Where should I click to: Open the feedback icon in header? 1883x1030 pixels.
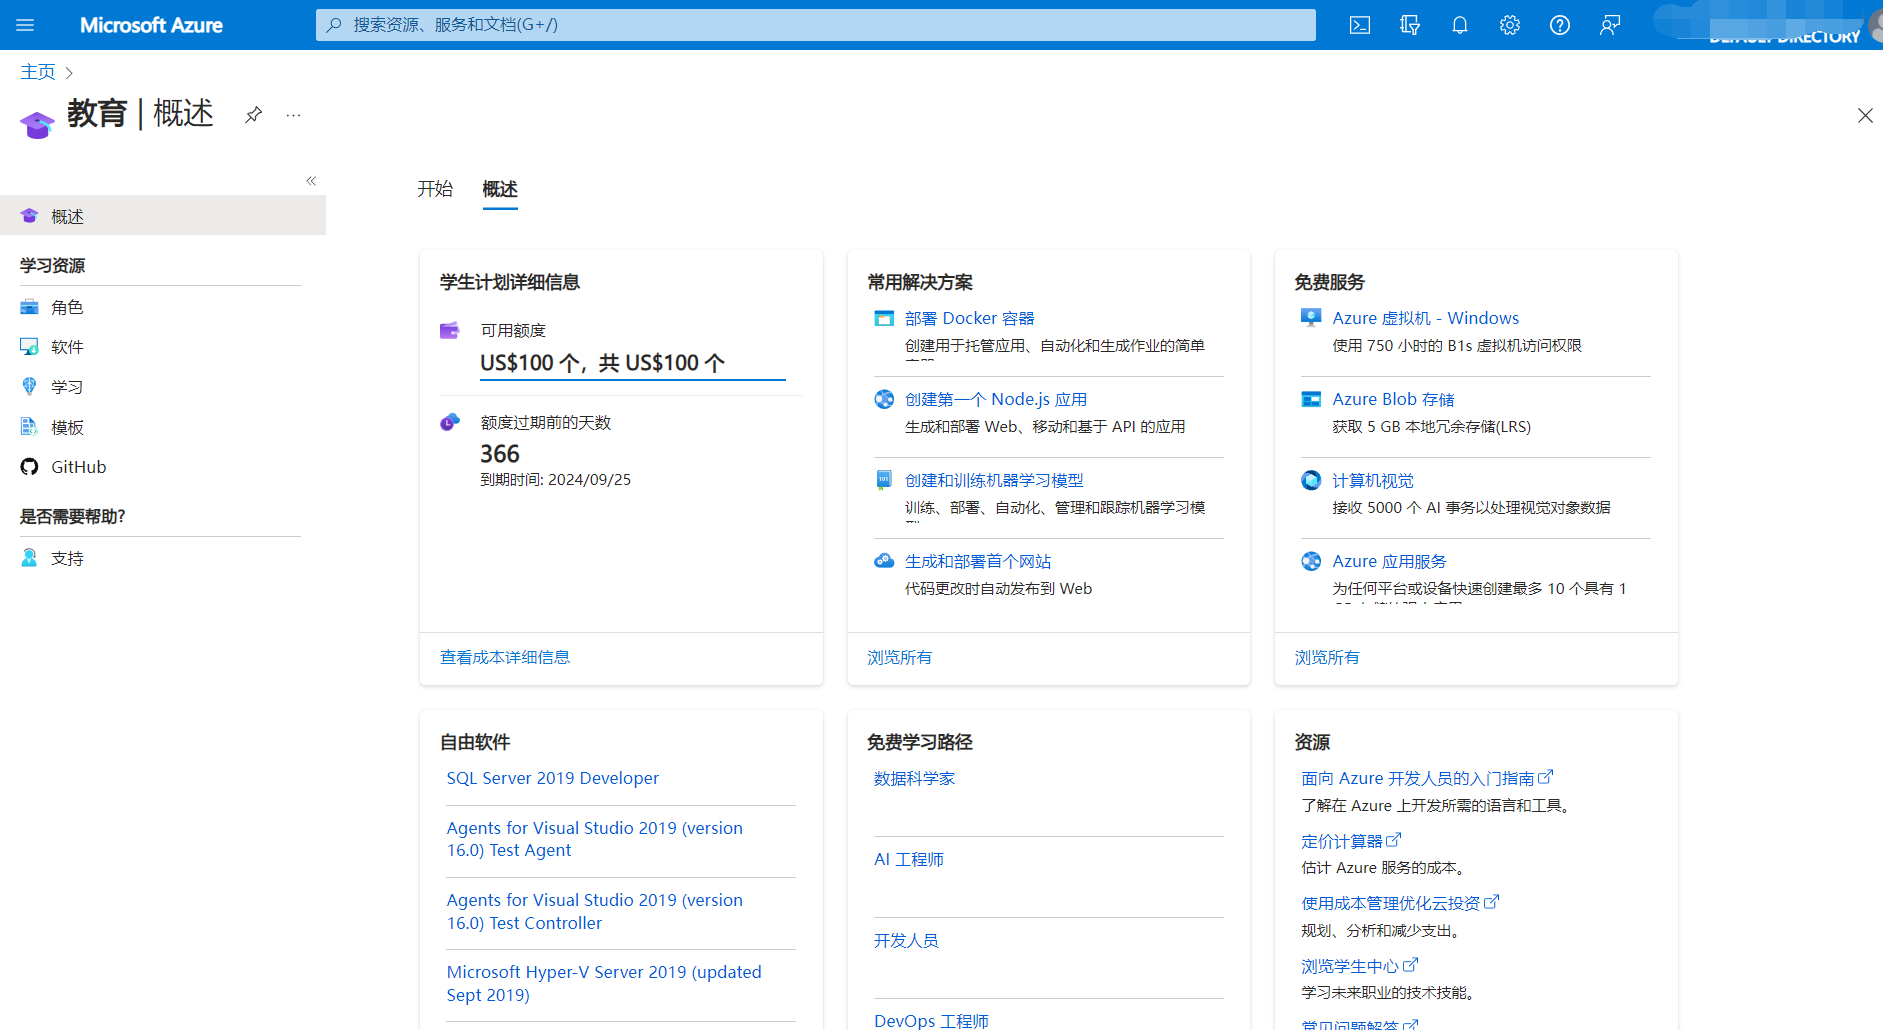click(x=1610, y=25)
